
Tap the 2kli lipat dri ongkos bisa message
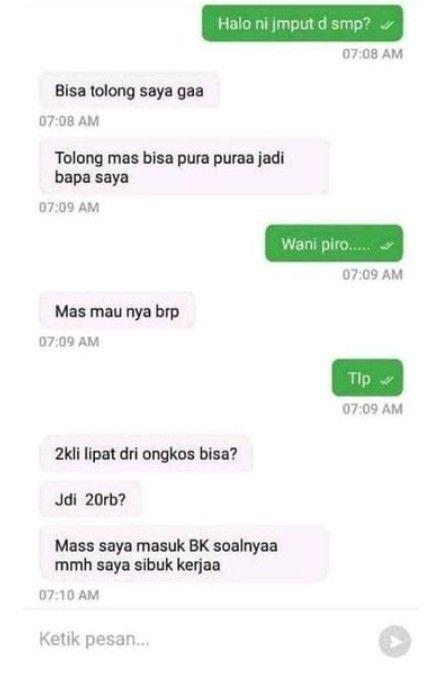tap(146, 454)
